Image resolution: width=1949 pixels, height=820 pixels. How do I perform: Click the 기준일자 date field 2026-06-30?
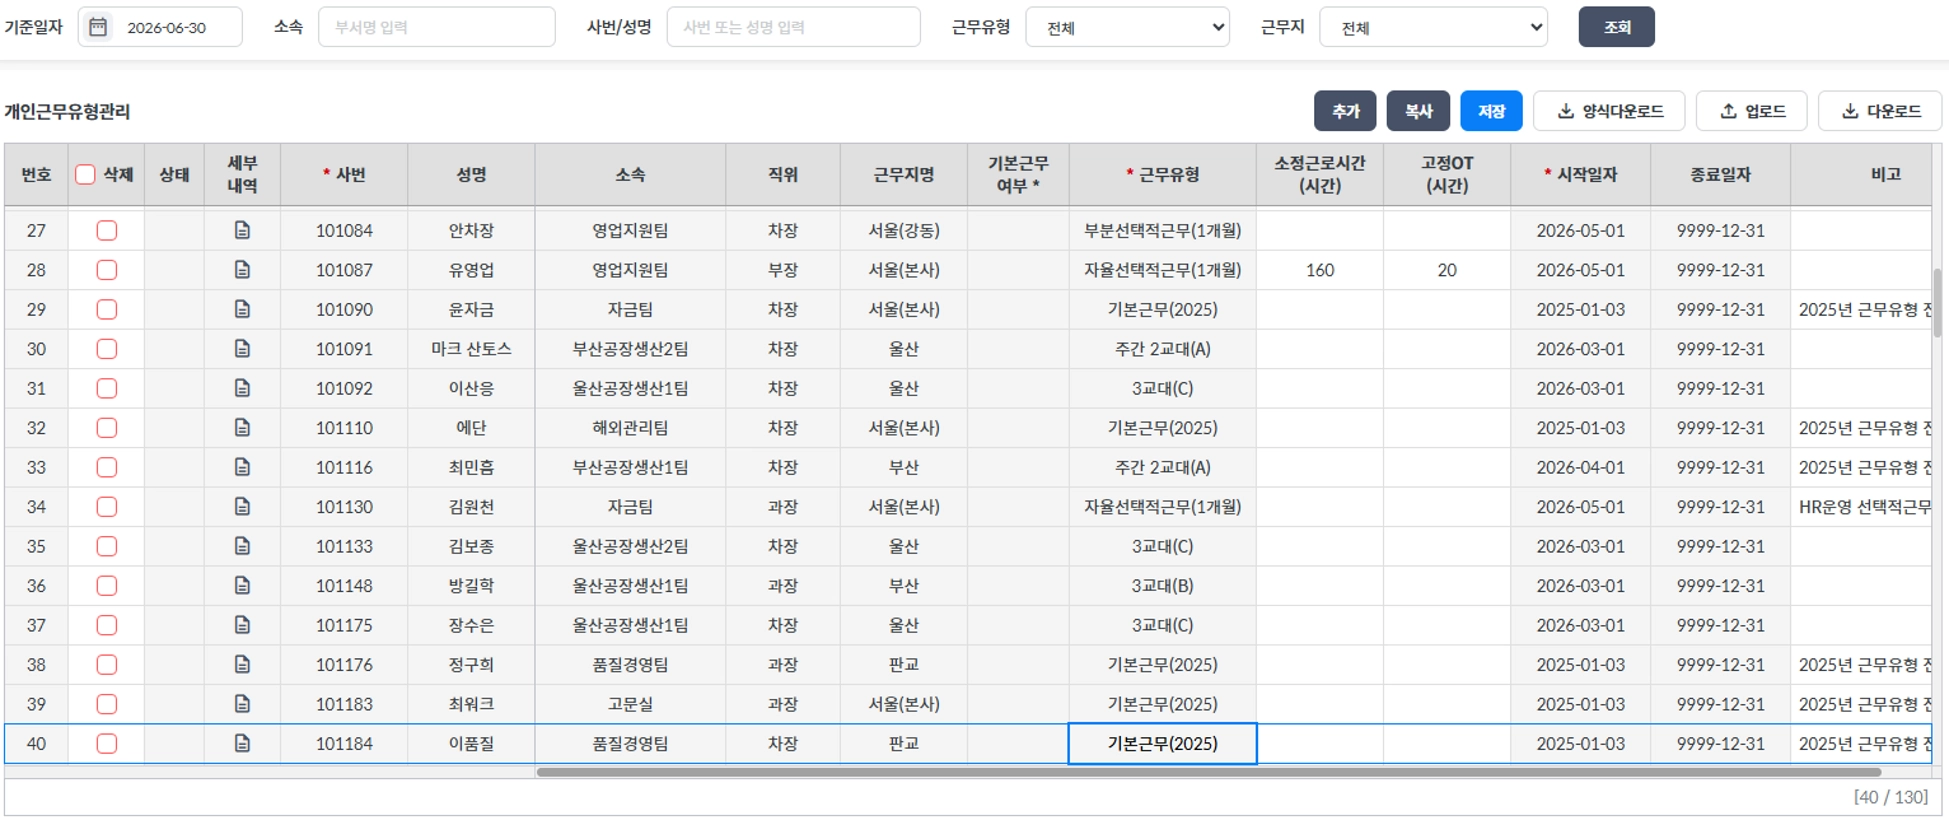click(x=160, y=27)
